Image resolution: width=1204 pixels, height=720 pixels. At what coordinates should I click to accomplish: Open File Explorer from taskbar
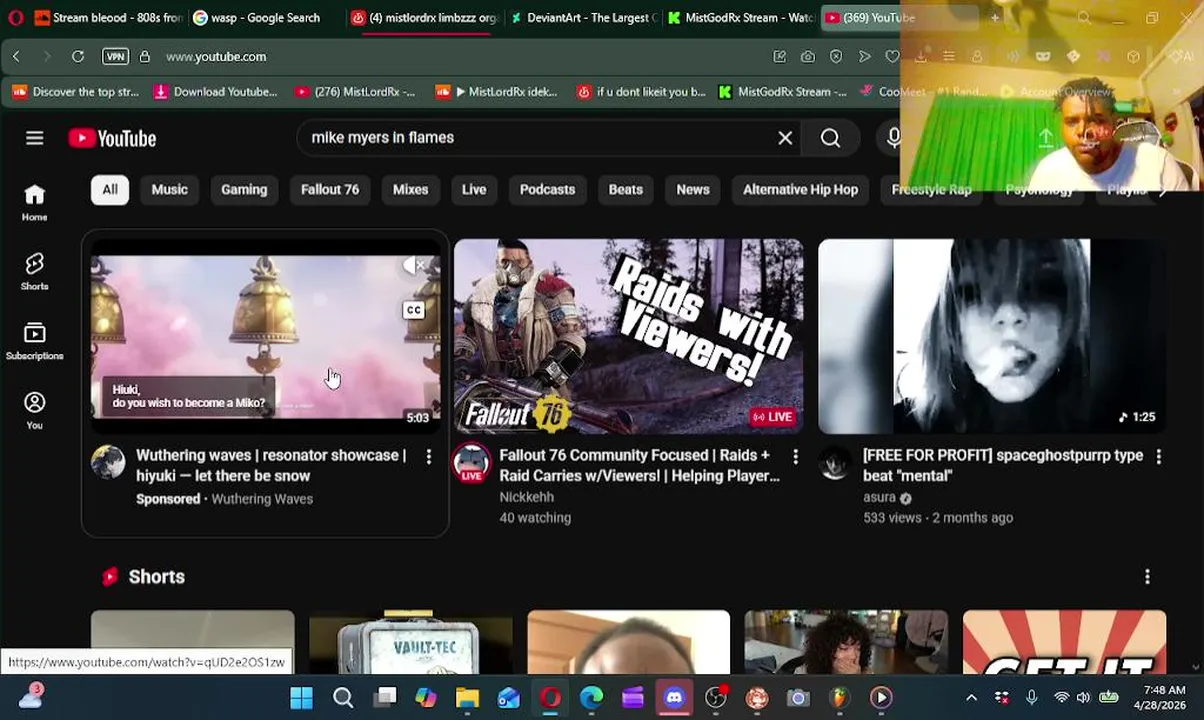(x=467, y=698)
